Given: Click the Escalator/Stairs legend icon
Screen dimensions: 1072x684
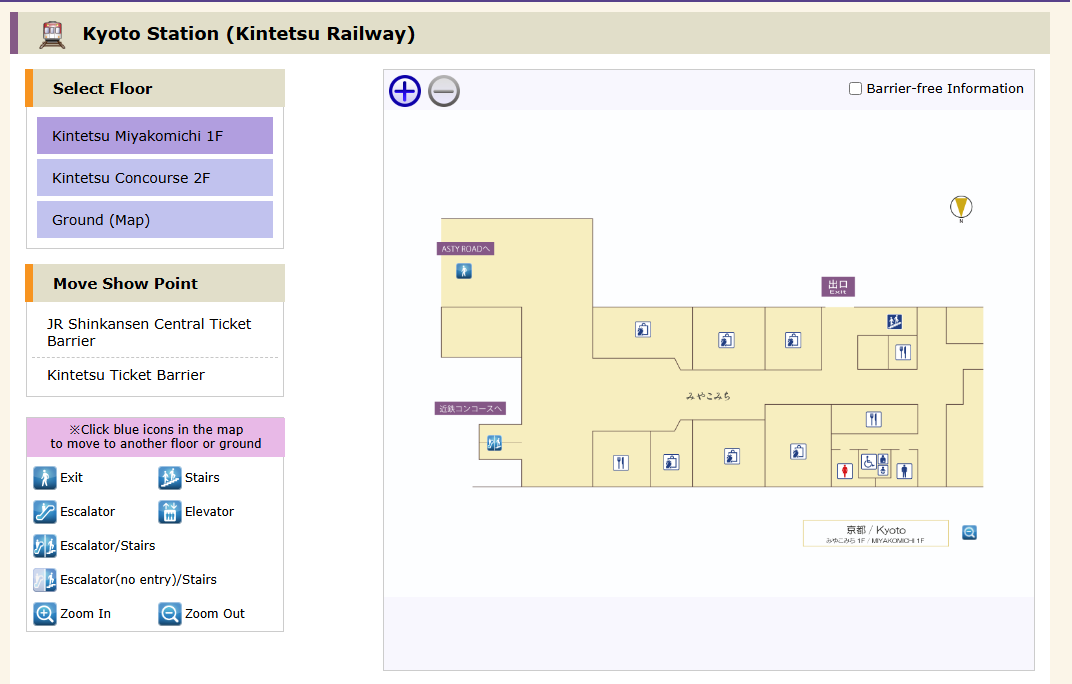Looking at the screenshot, I should click(x=44, y=546).
